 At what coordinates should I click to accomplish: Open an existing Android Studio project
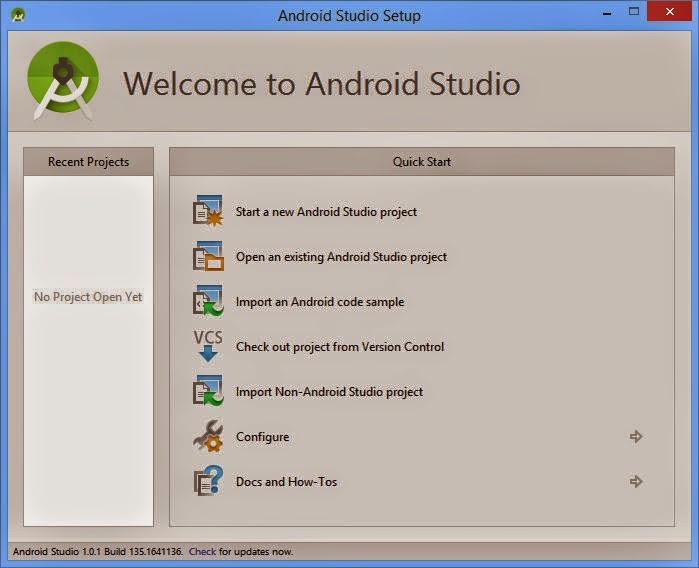pyautogui.click(x=341, y=257)
